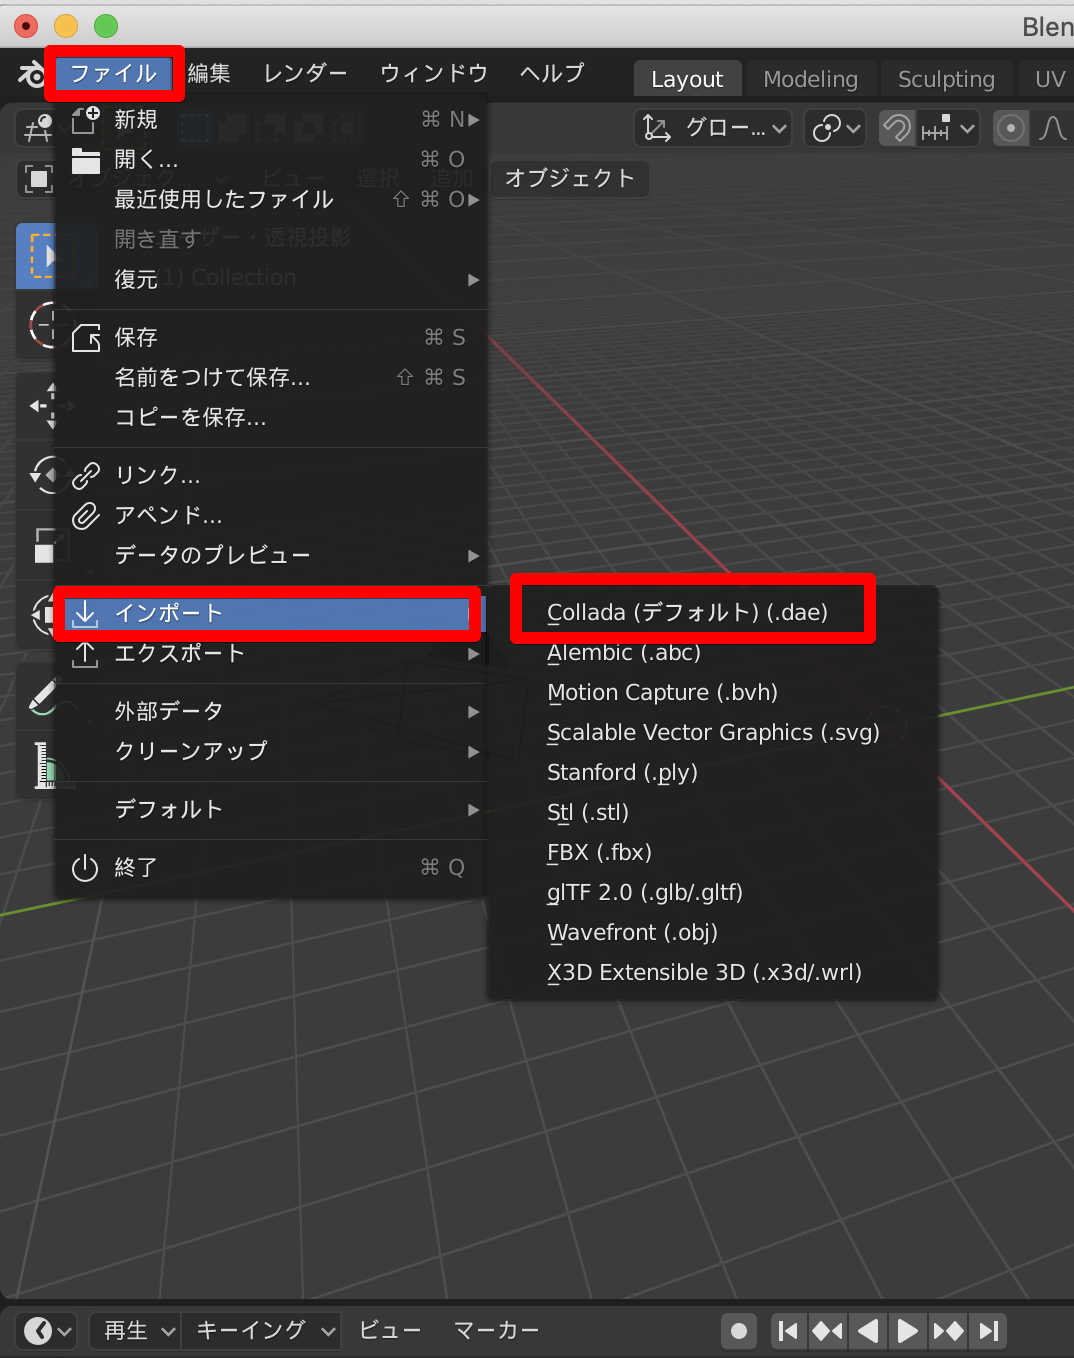The image size is (1074, 1358).
Task: Open the ウィンドウ menu
Action: click(x=434, y=73)
